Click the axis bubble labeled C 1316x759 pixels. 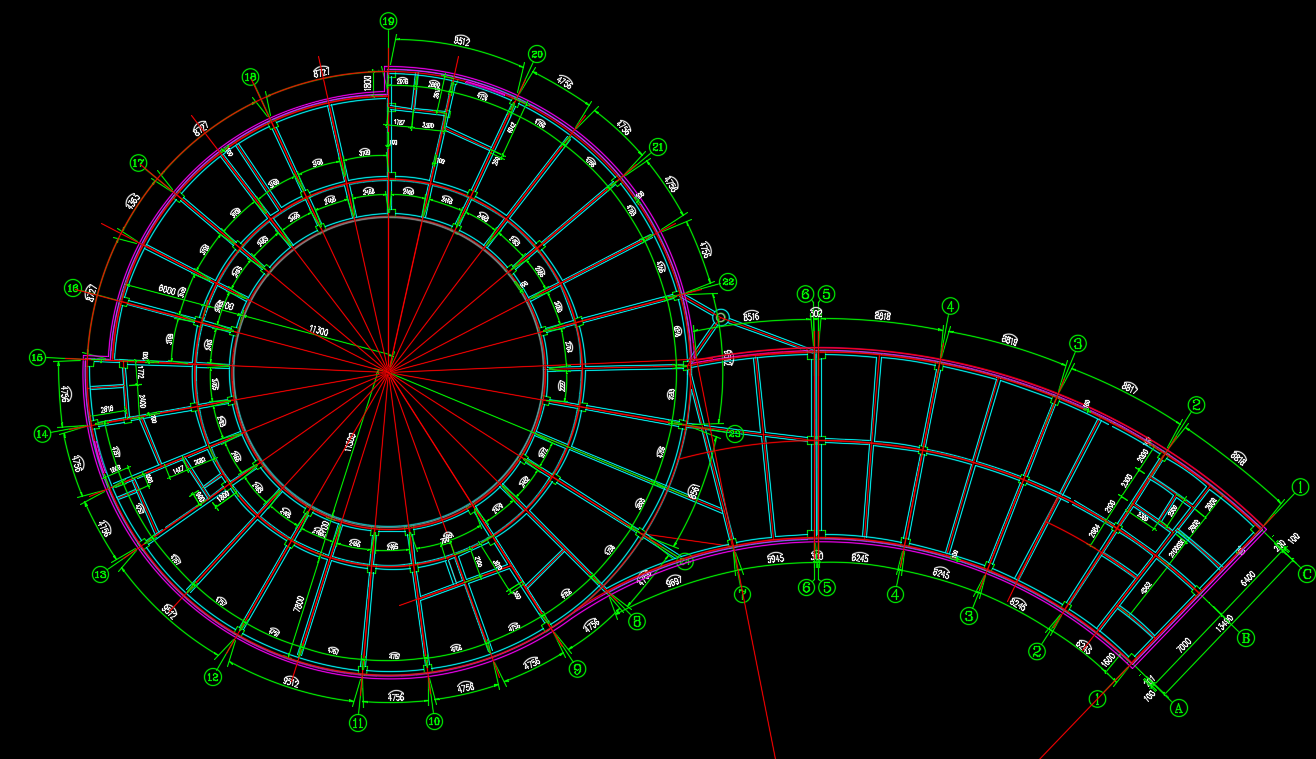[x=1306, y=574]
